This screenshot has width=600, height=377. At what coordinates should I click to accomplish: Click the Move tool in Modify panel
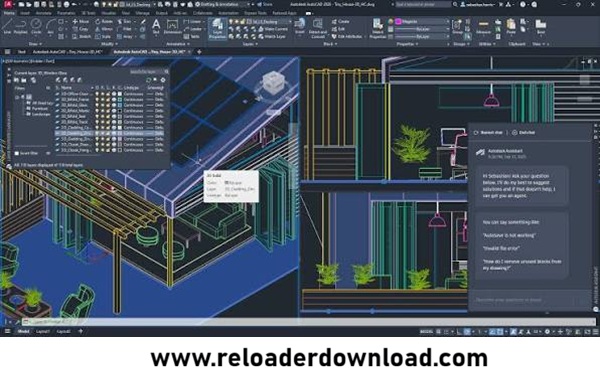(x=81, y=22)
